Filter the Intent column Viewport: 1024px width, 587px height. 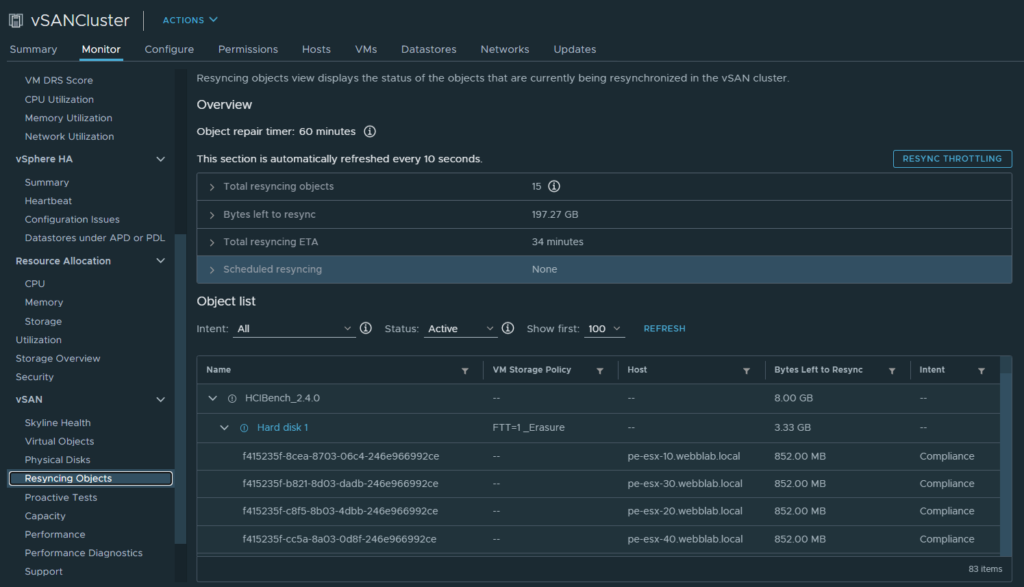(981, 370)
